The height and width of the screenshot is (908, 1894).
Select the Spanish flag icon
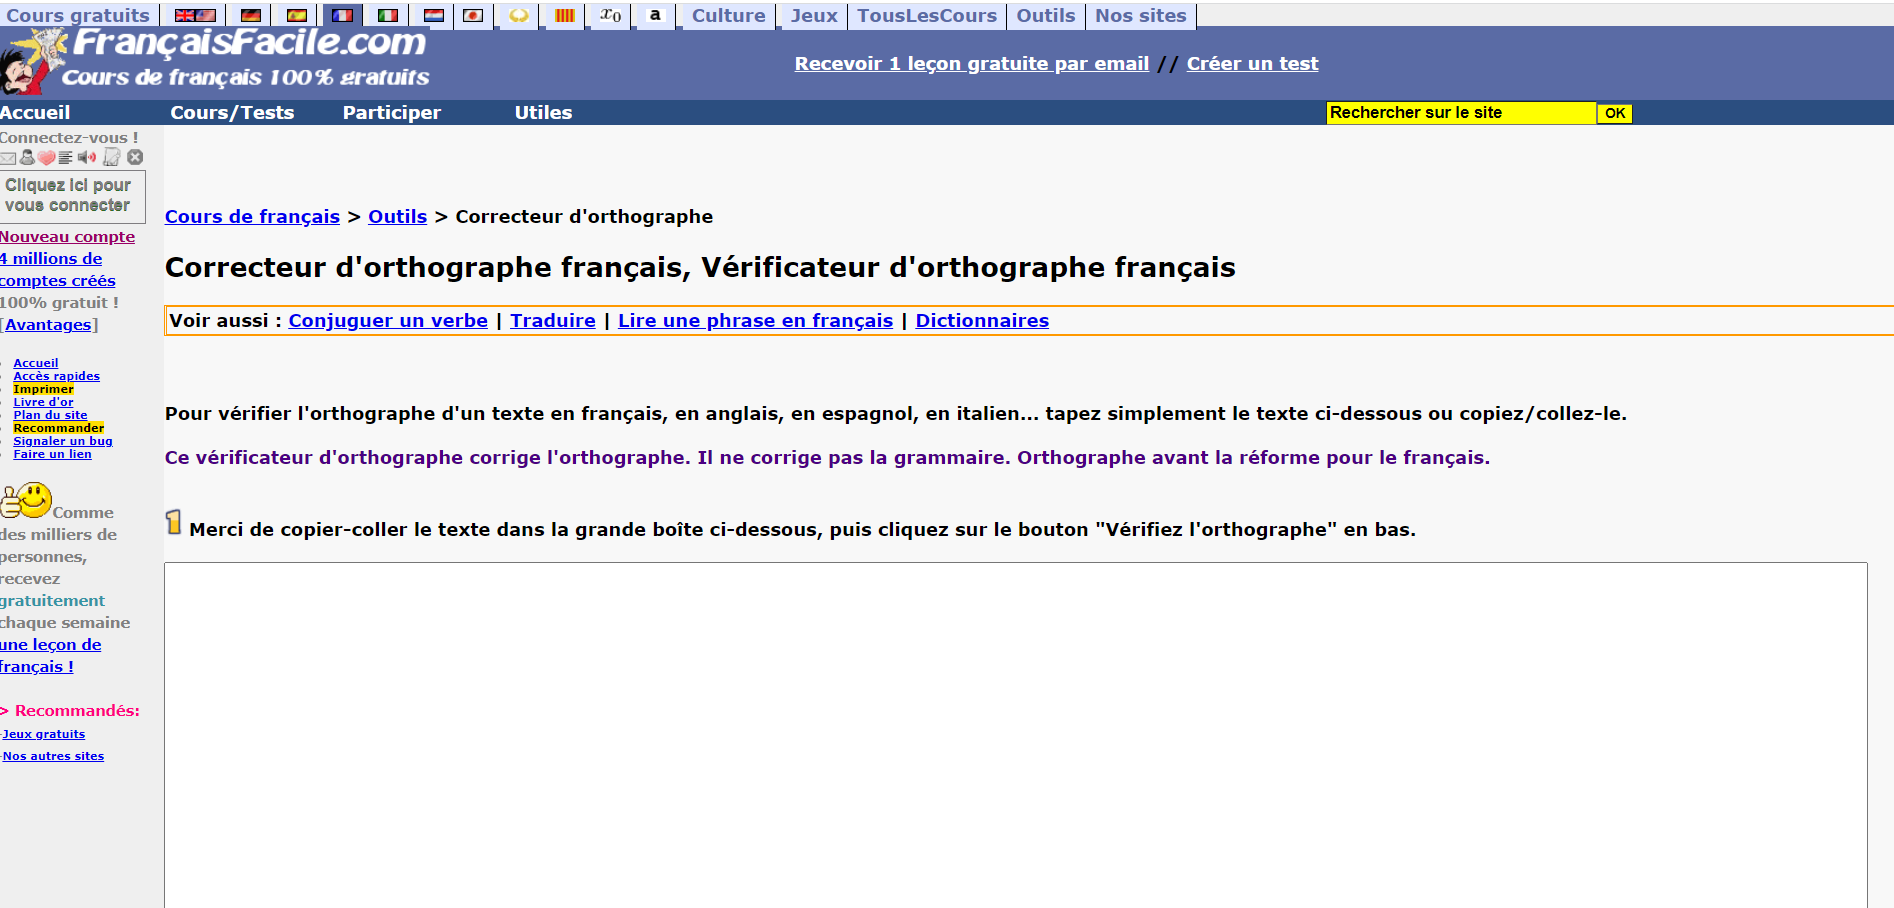(x=297, y=16)
